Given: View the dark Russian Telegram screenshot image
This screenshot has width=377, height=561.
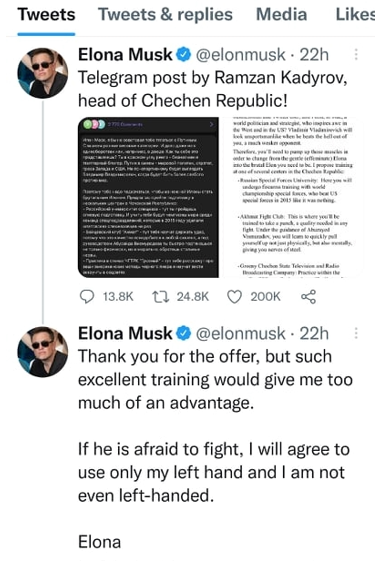Looking at the screenshot, I should pos(148,197).
